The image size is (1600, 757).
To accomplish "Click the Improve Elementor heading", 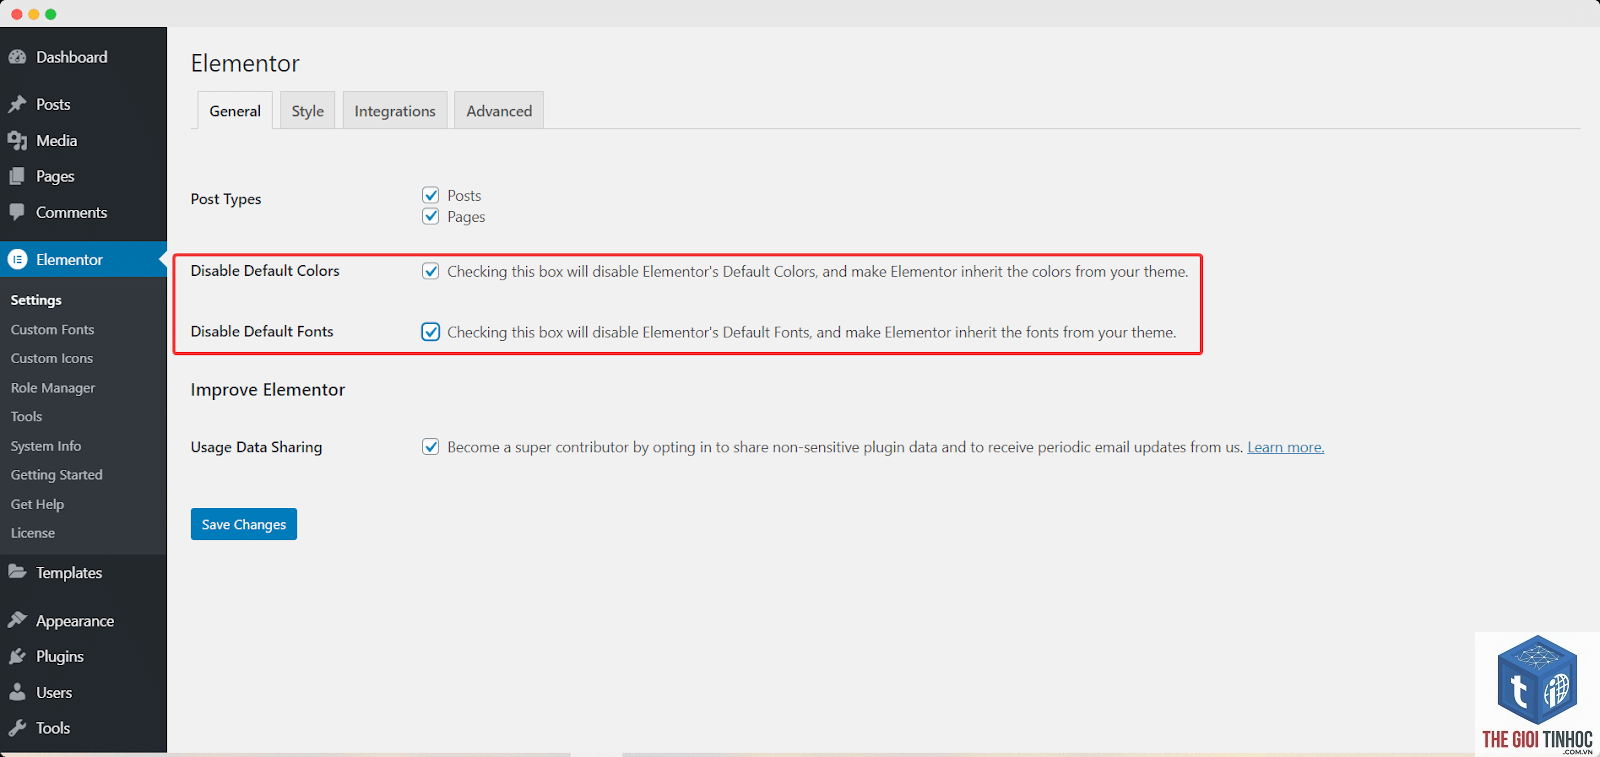I will (x=268, y=389).
